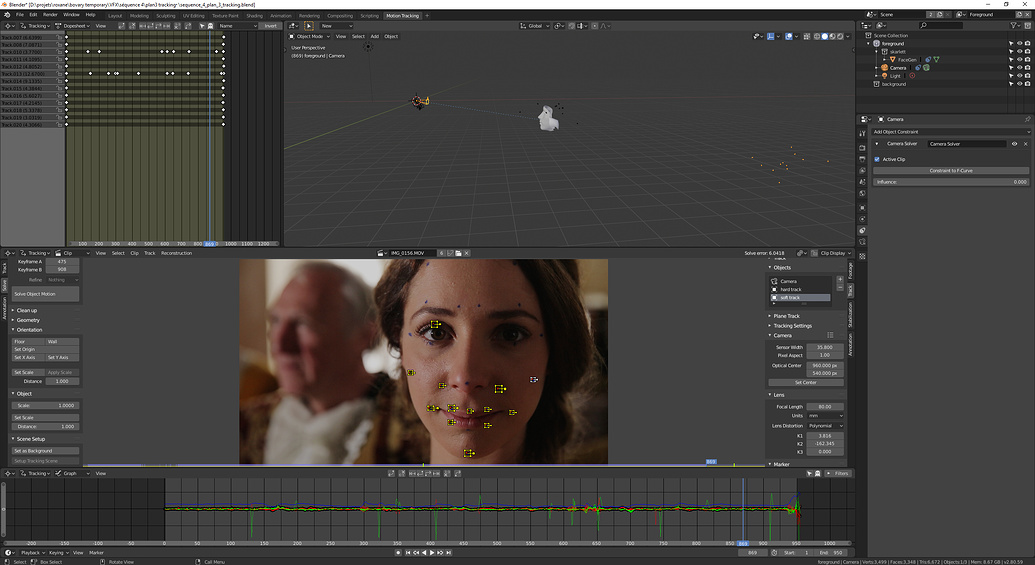Disable Light in renders via camera icon
1035x565 pixels.
[1027, 76]
